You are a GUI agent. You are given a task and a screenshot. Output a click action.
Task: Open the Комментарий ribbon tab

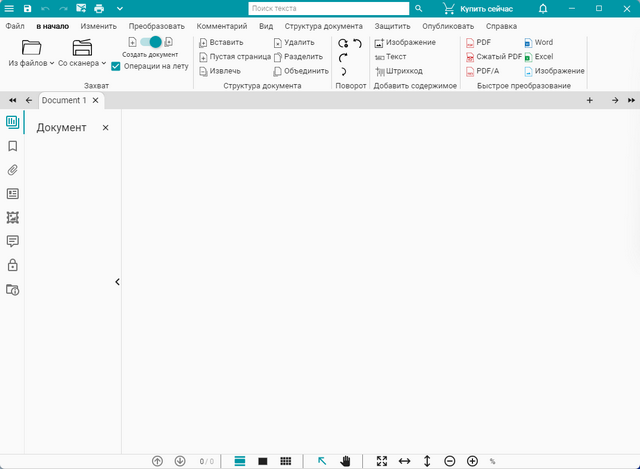click(x=222, y=25)
